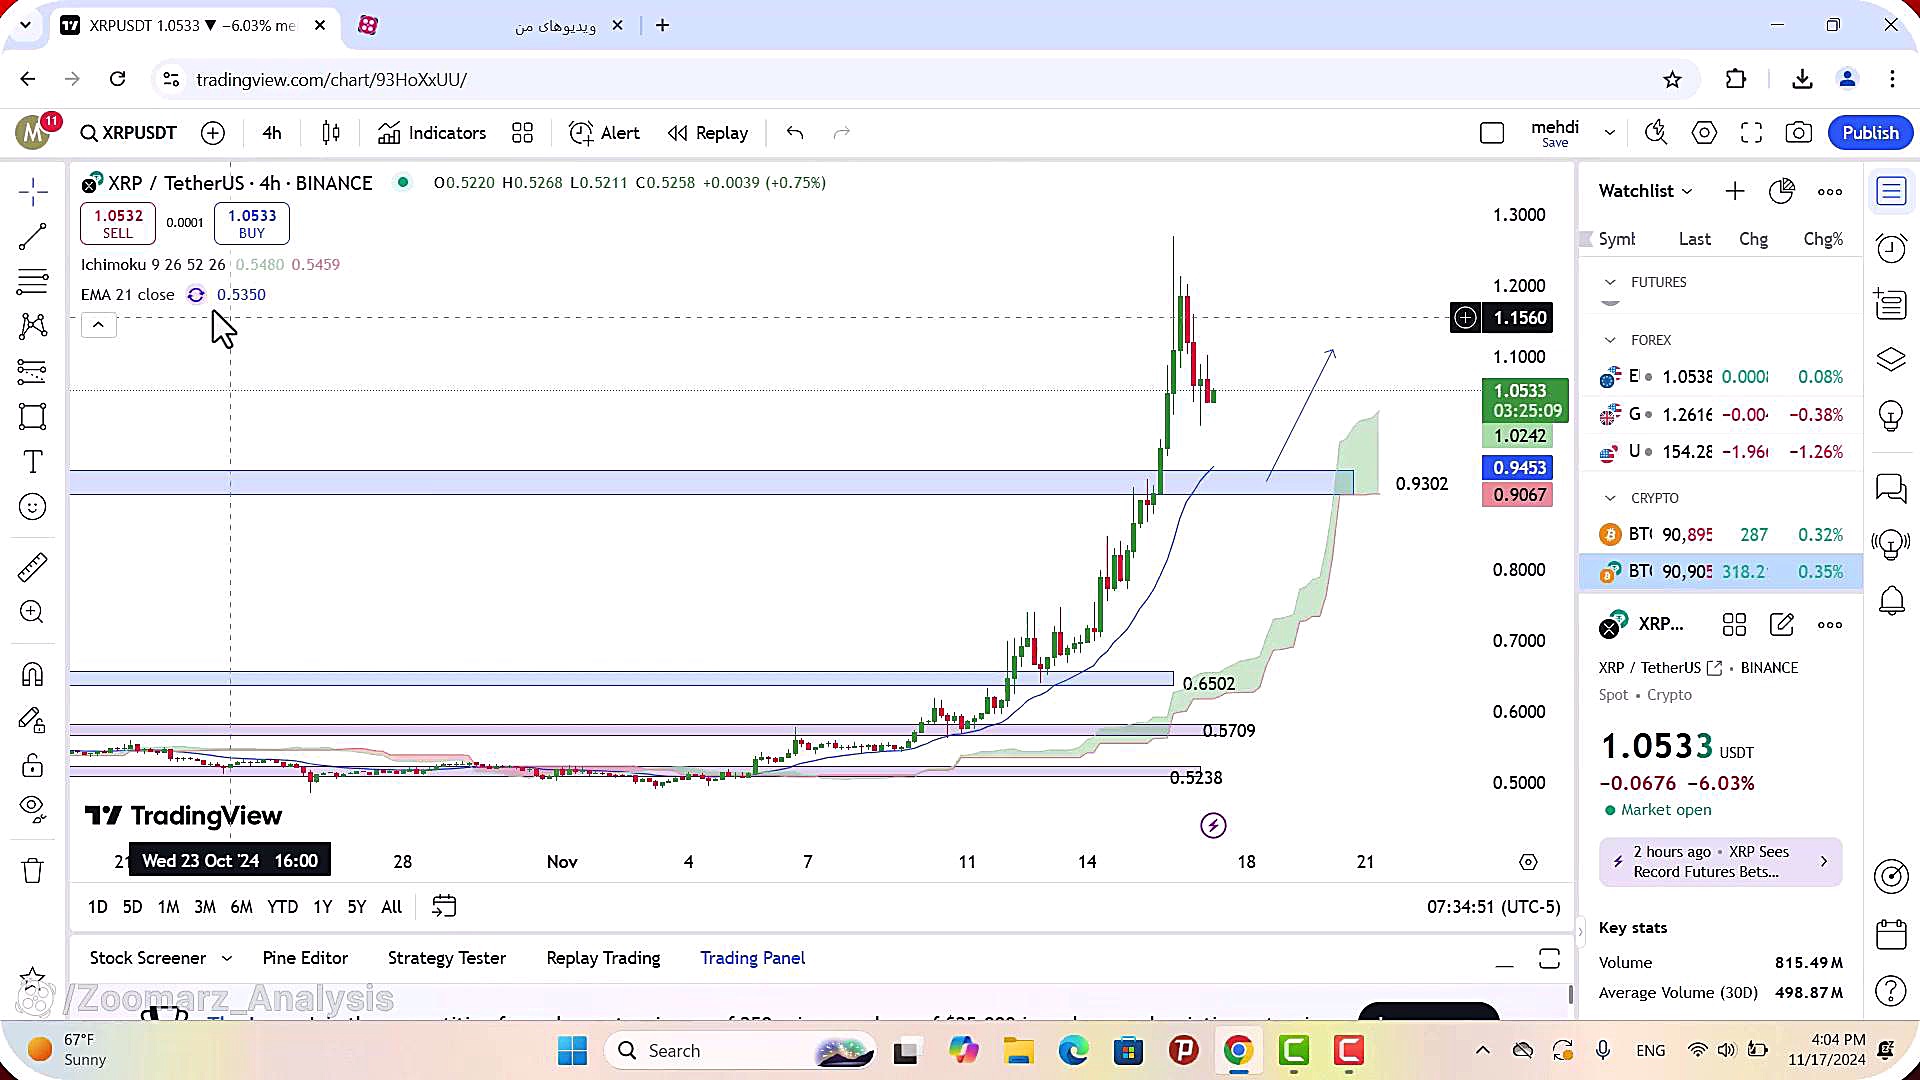1920x1080 pixels.
Task: Open the object tree layers panel
Action: point(1891,359)
